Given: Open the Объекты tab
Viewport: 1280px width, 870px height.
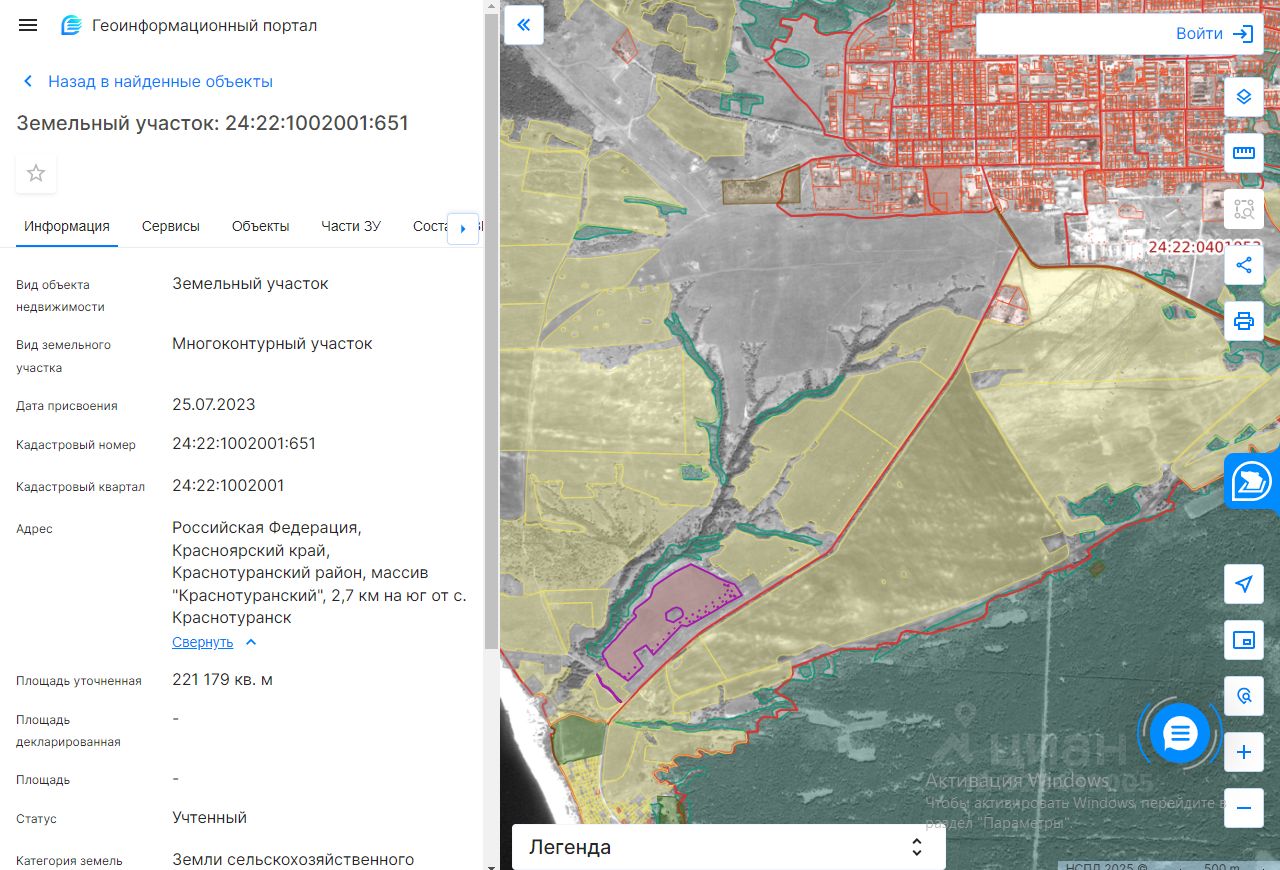Looking at the screenshot, I should [x=261, y=226].
